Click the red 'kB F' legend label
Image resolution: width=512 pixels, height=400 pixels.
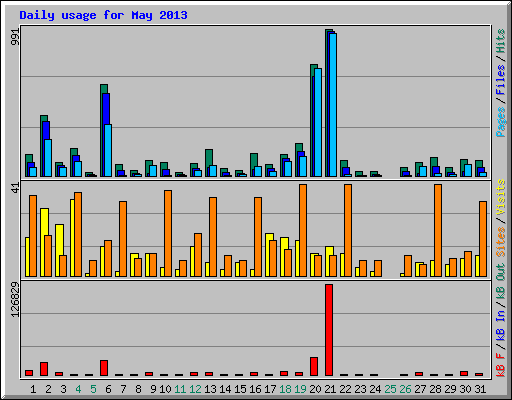click(x=500, y=364)
